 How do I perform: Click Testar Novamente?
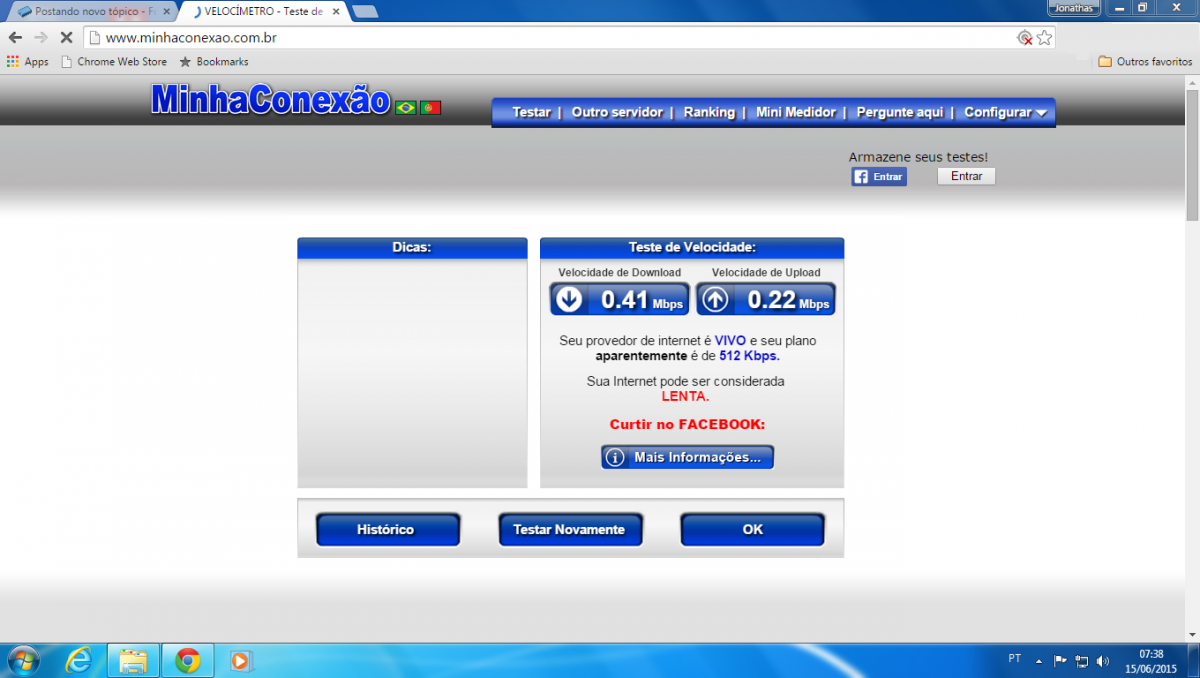pyautogui.click(x=570, y=530)
